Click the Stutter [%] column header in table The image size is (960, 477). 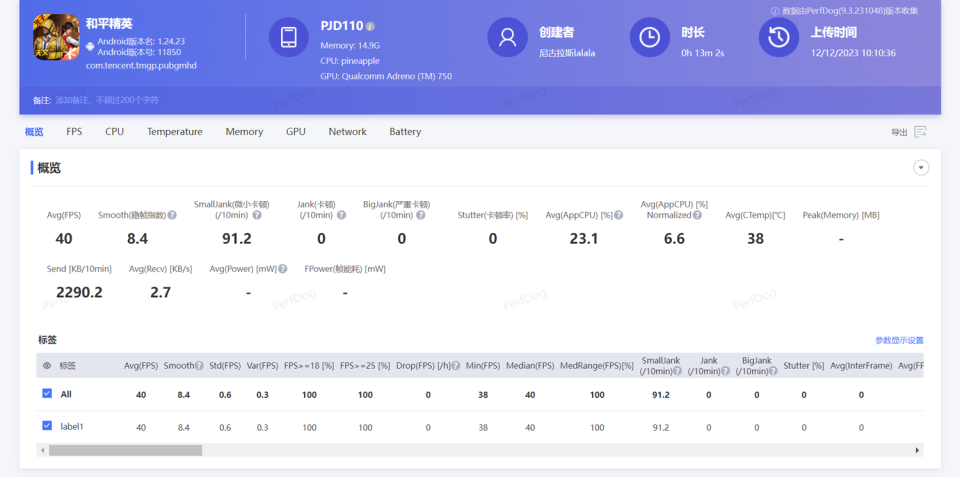[x=804, y=366]
